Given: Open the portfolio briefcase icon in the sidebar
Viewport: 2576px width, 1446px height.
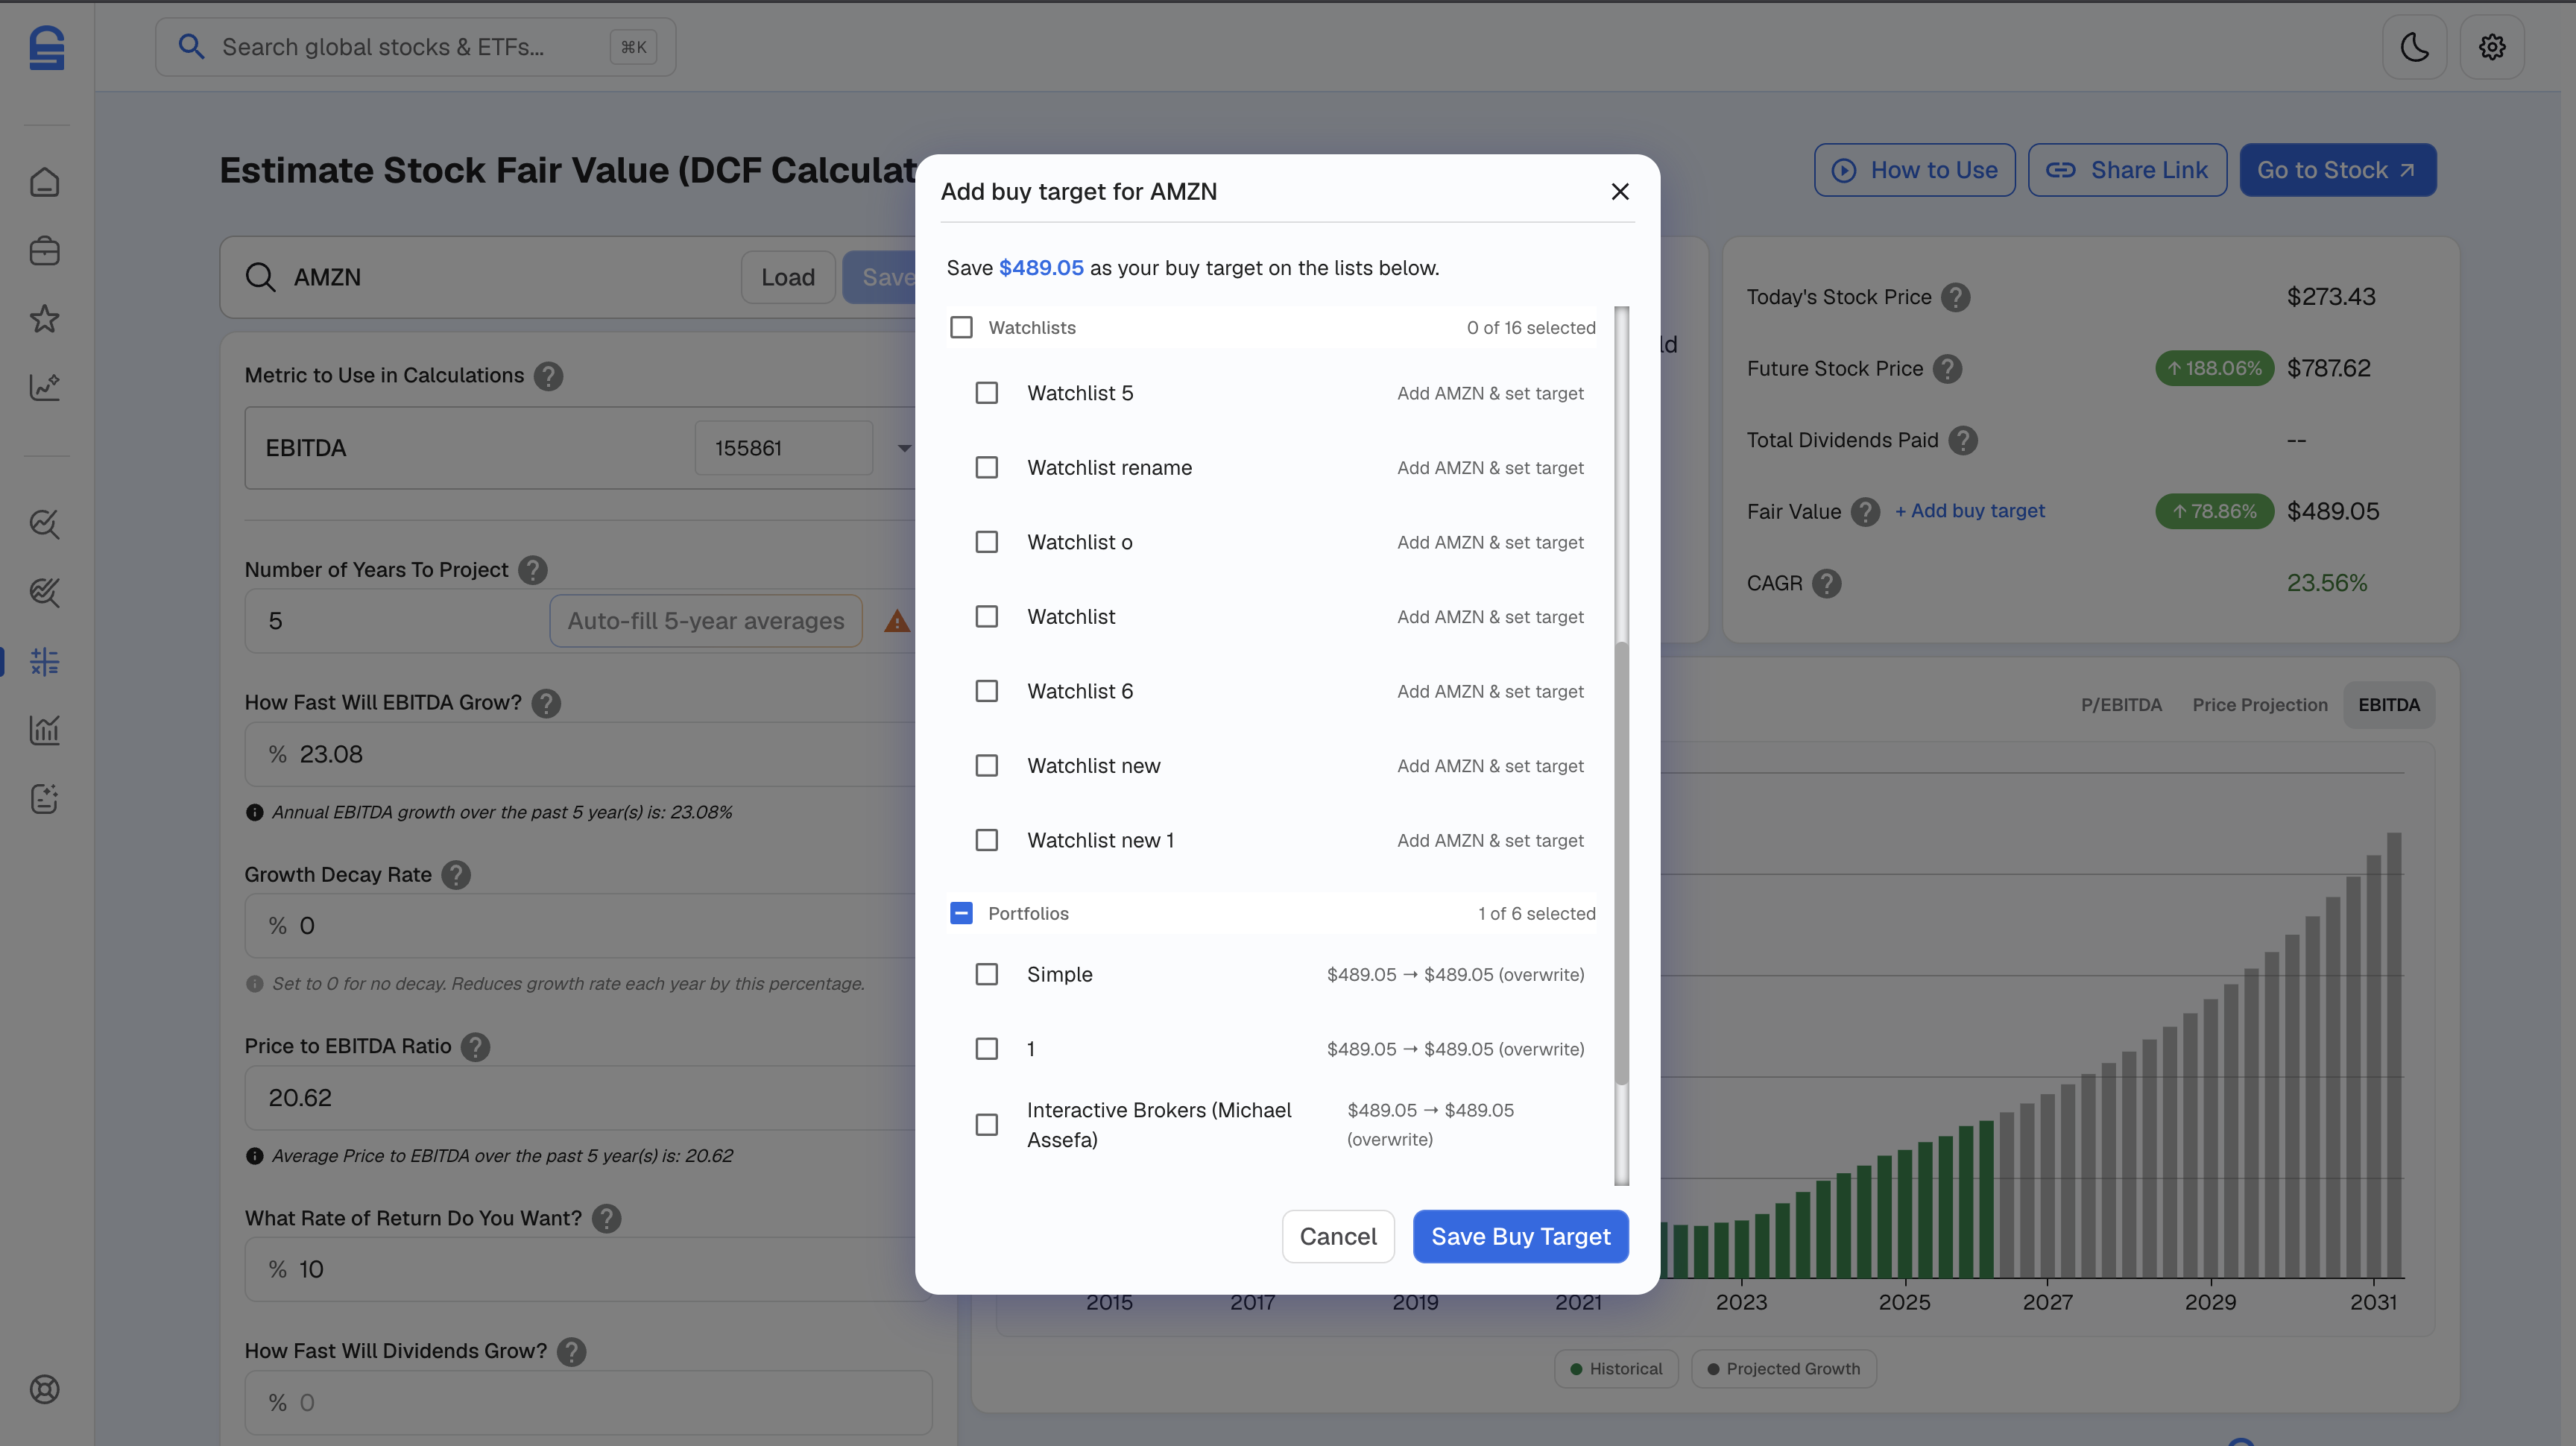Looking at the screenshot, I should 45,250.
